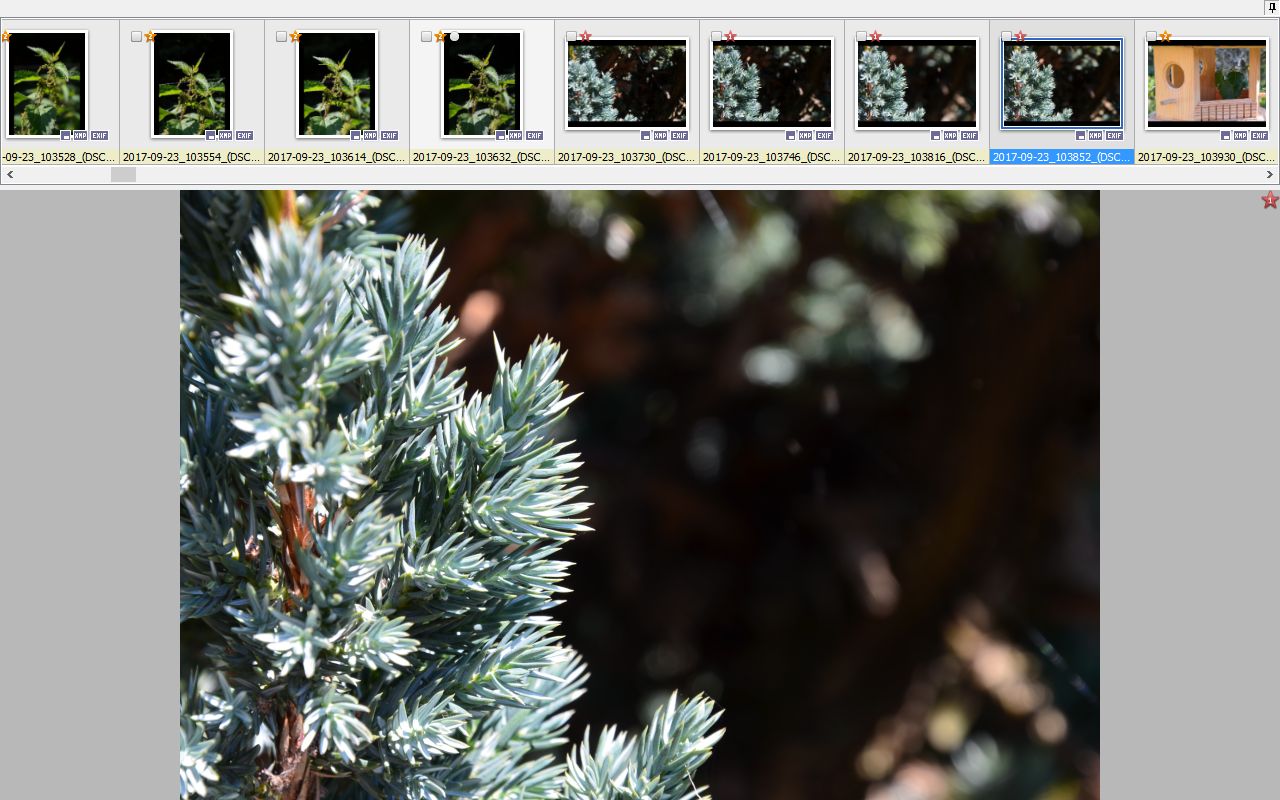1280x800 pixels.
Task: Click the XMP badge under thumbnail 103730
Action: tap(660, 136)
